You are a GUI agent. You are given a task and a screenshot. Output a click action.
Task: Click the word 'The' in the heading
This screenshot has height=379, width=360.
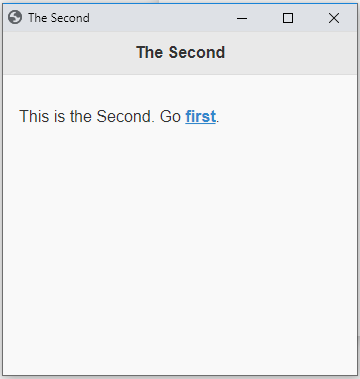150,52
